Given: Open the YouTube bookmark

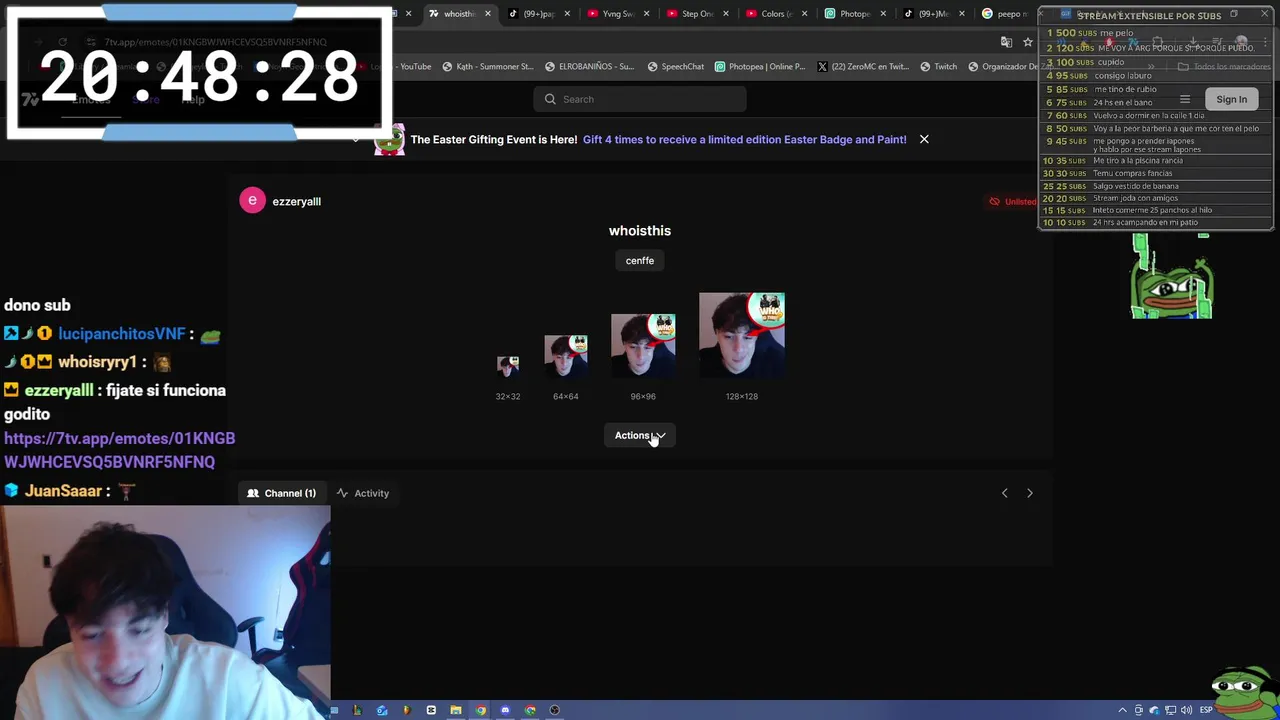Looking at the screenshot, I should [x=414, y=67].
